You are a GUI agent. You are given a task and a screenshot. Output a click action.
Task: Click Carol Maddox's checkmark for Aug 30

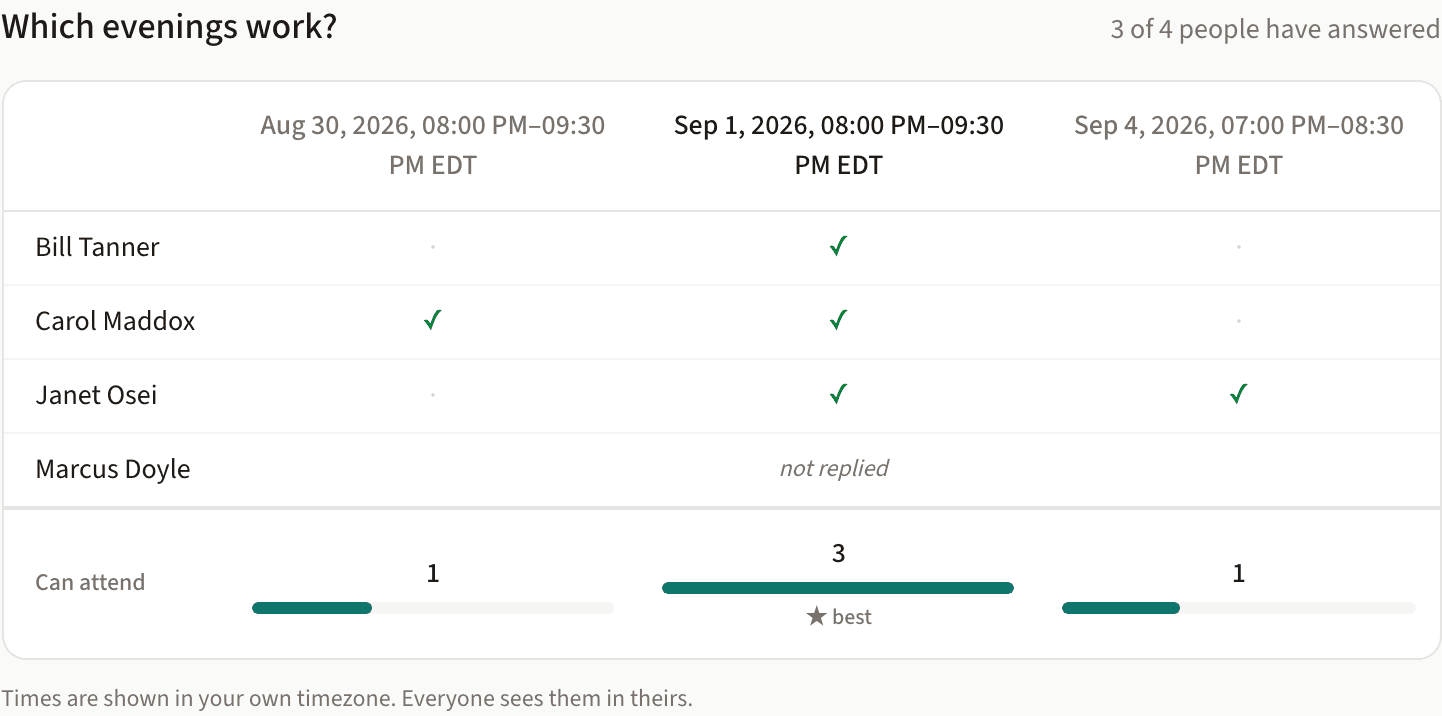click(432, 321)
